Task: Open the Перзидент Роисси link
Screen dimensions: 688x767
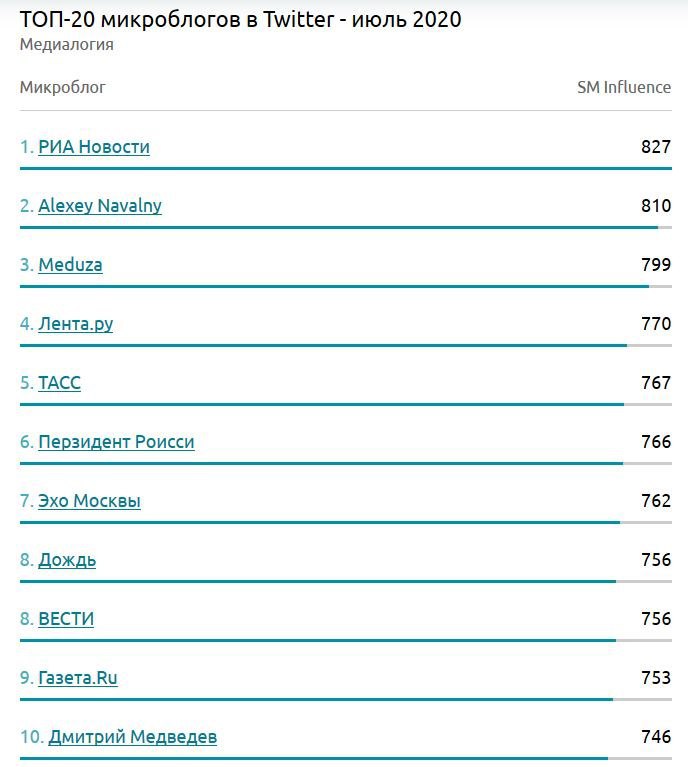Action: click(x=116, y=442)
